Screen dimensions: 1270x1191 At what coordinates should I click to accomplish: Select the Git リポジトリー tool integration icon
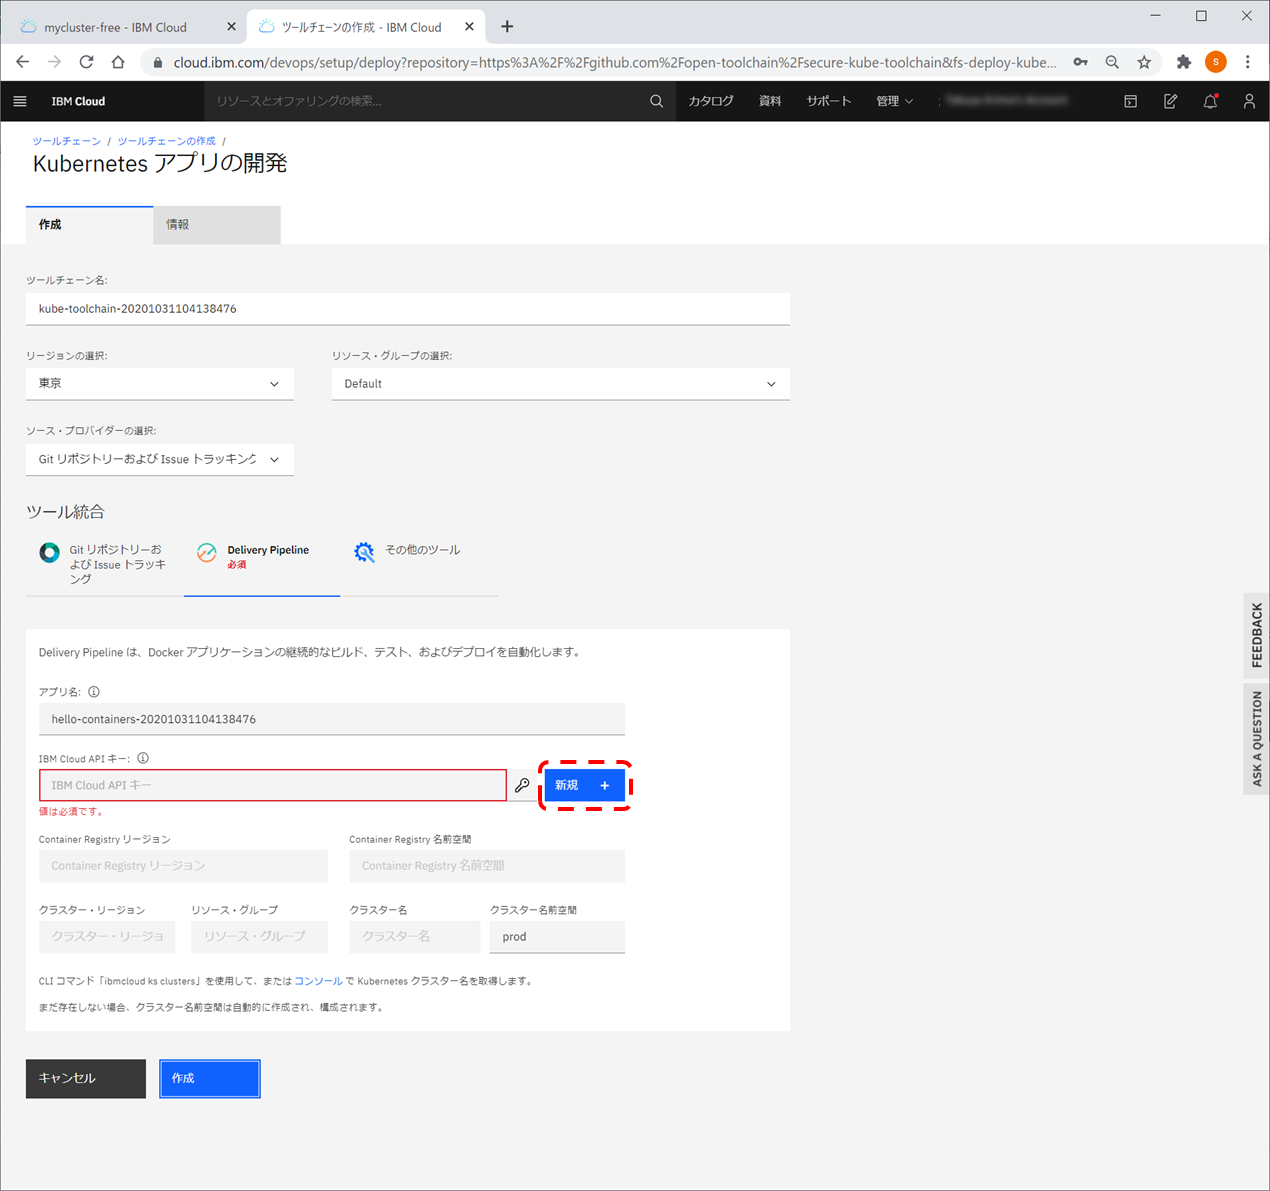(49, 552)
